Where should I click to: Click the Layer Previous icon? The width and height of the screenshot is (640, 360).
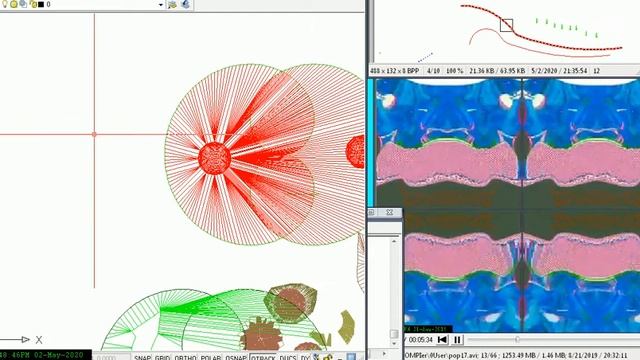click(186, 4)
